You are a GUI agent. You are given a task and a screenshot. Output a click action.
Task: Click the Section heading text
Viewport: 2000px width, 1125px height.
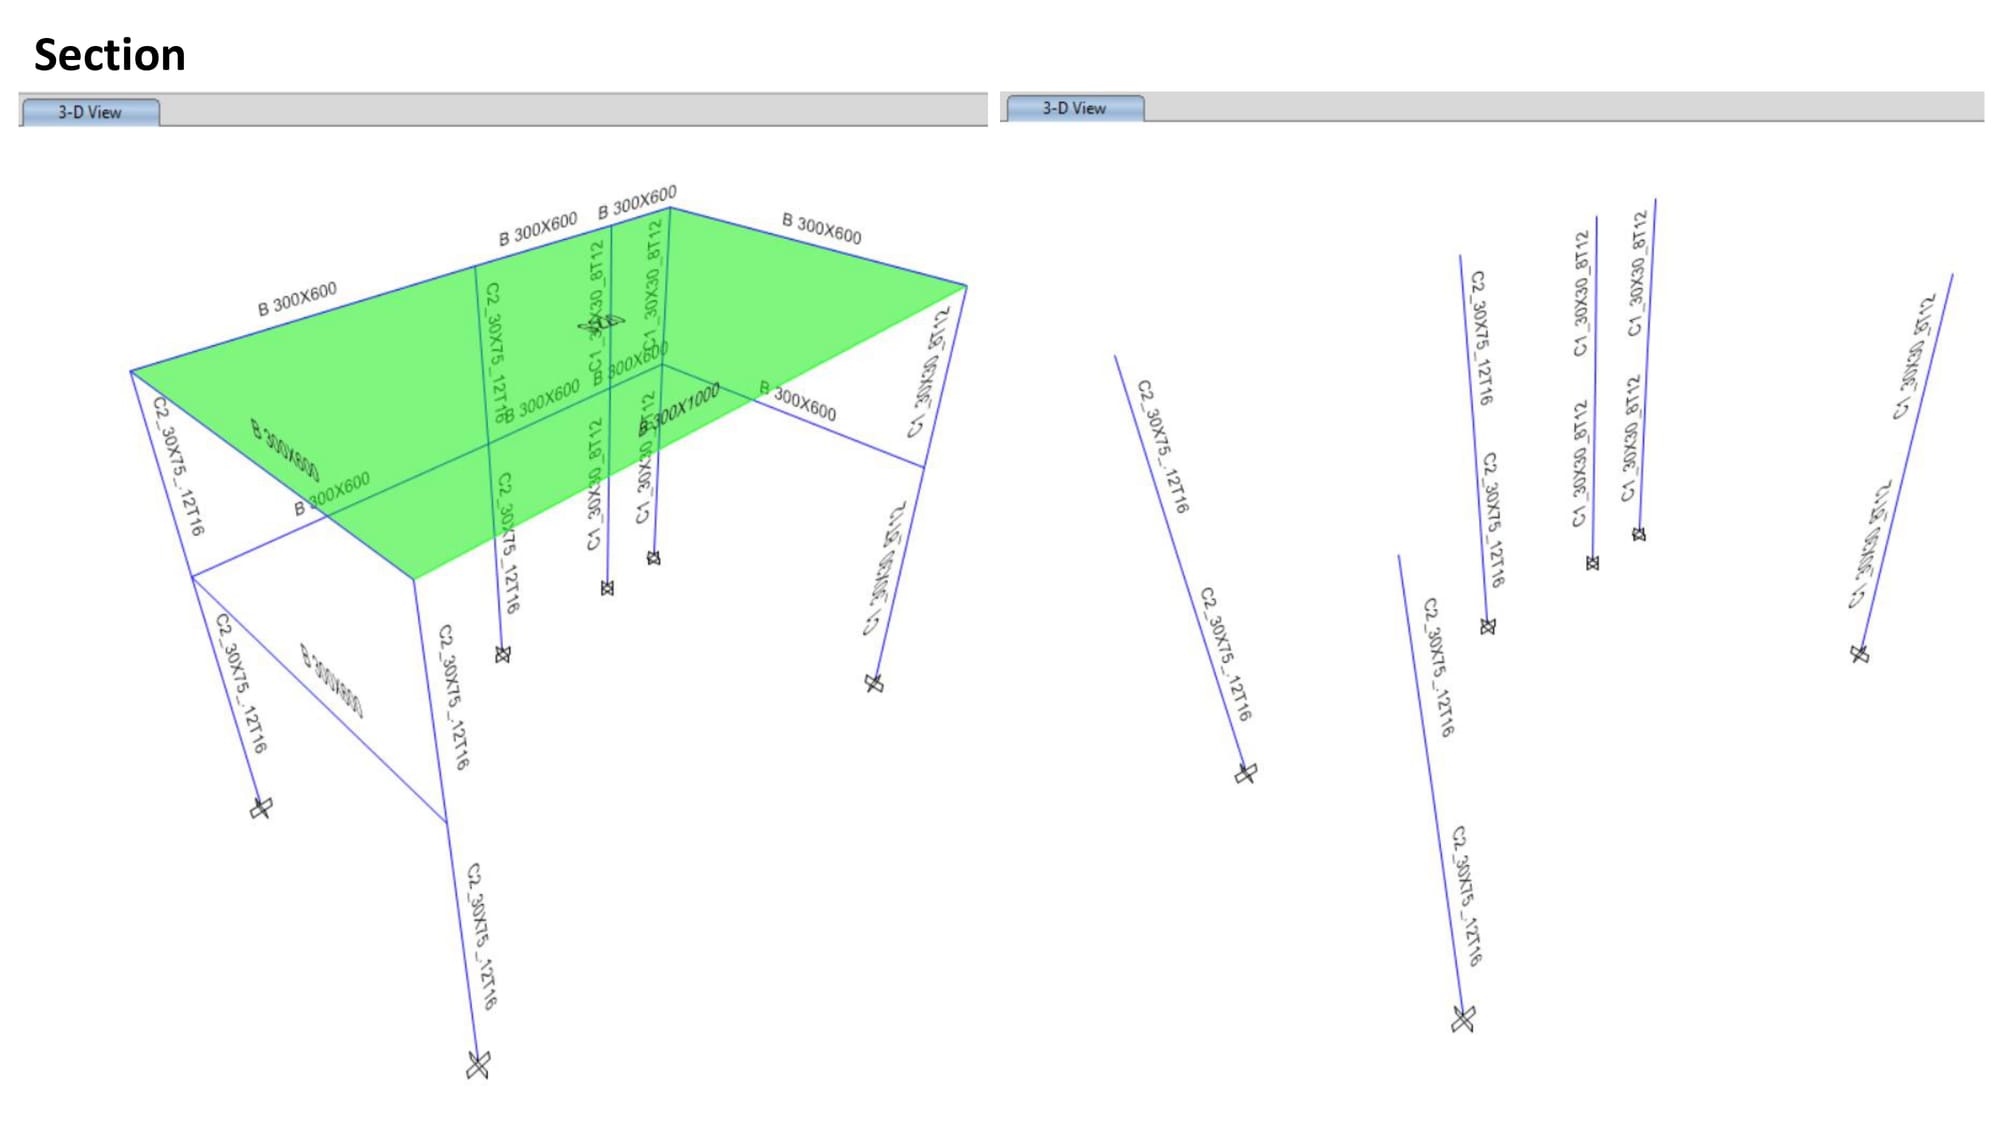click(110, 55)
